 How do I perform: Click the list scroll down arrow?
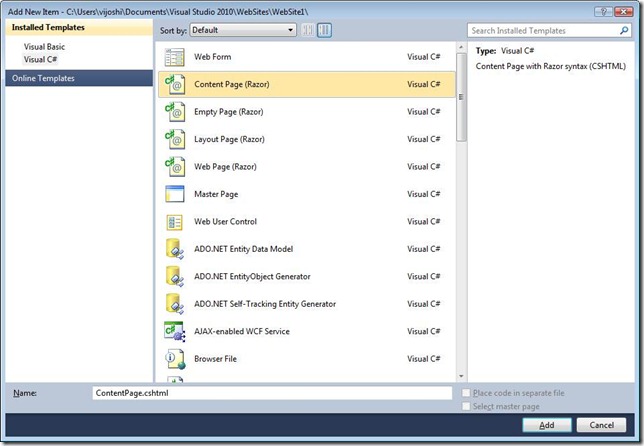coord(461,376)
